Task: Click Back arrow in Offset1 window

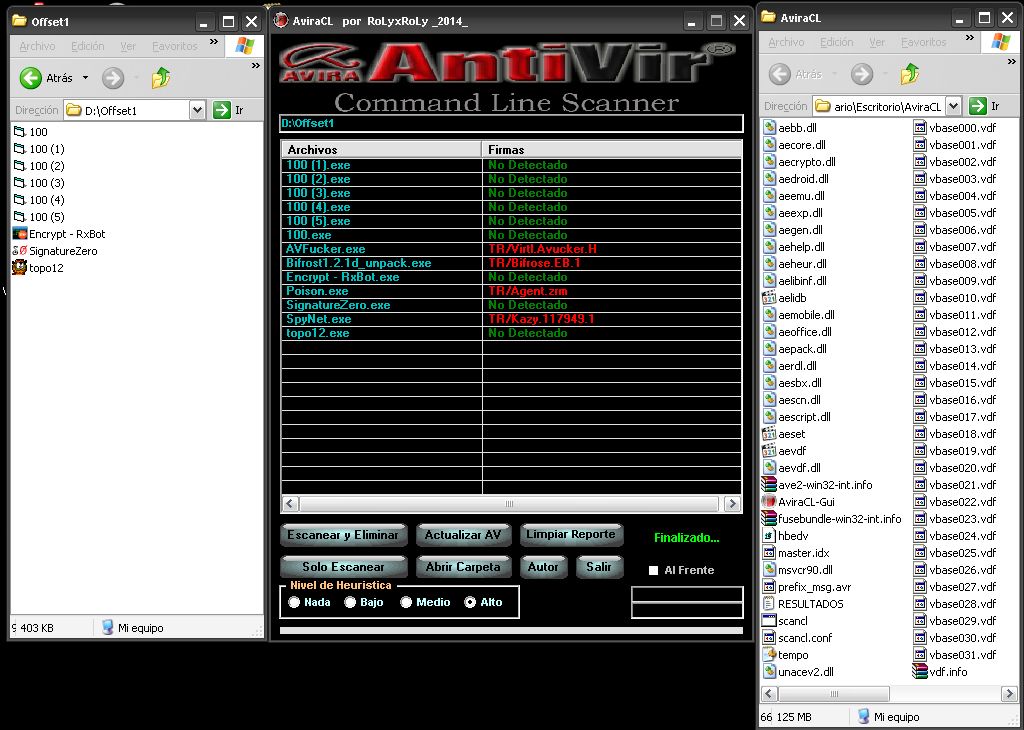Action: pyautogui.click(x=31, y=78)
